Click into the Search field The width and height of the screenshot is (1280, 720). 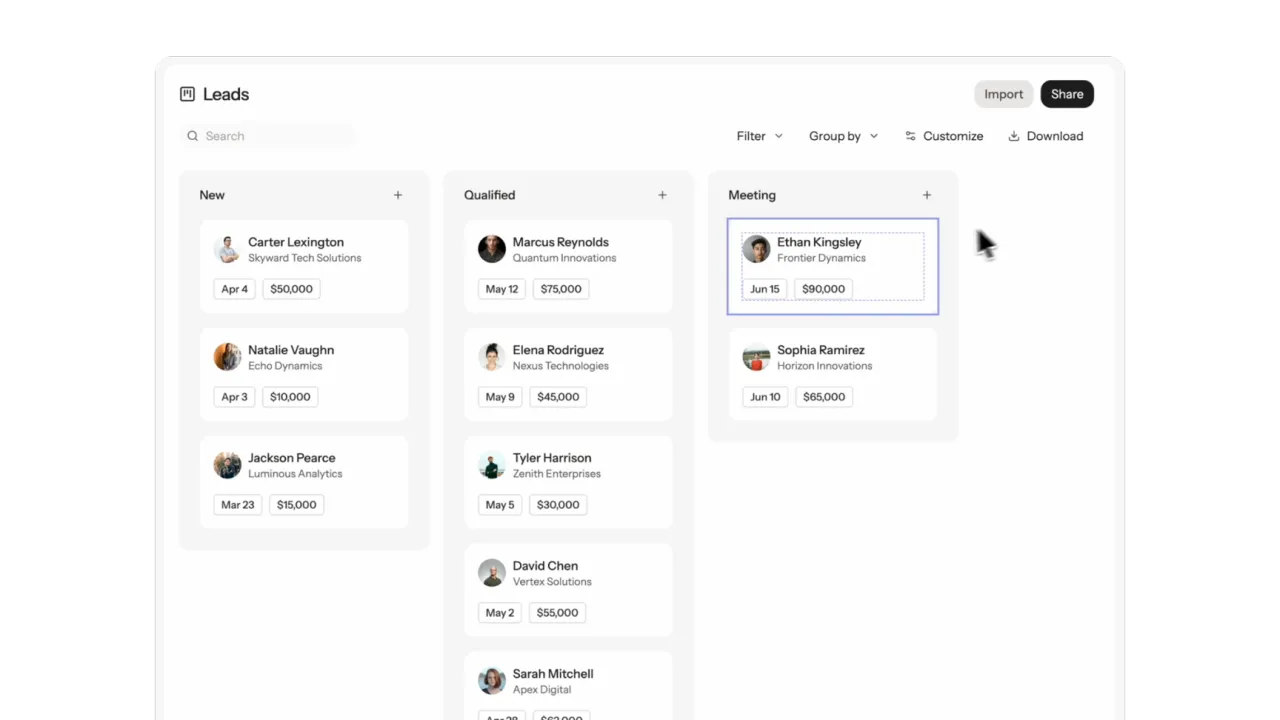268,136
